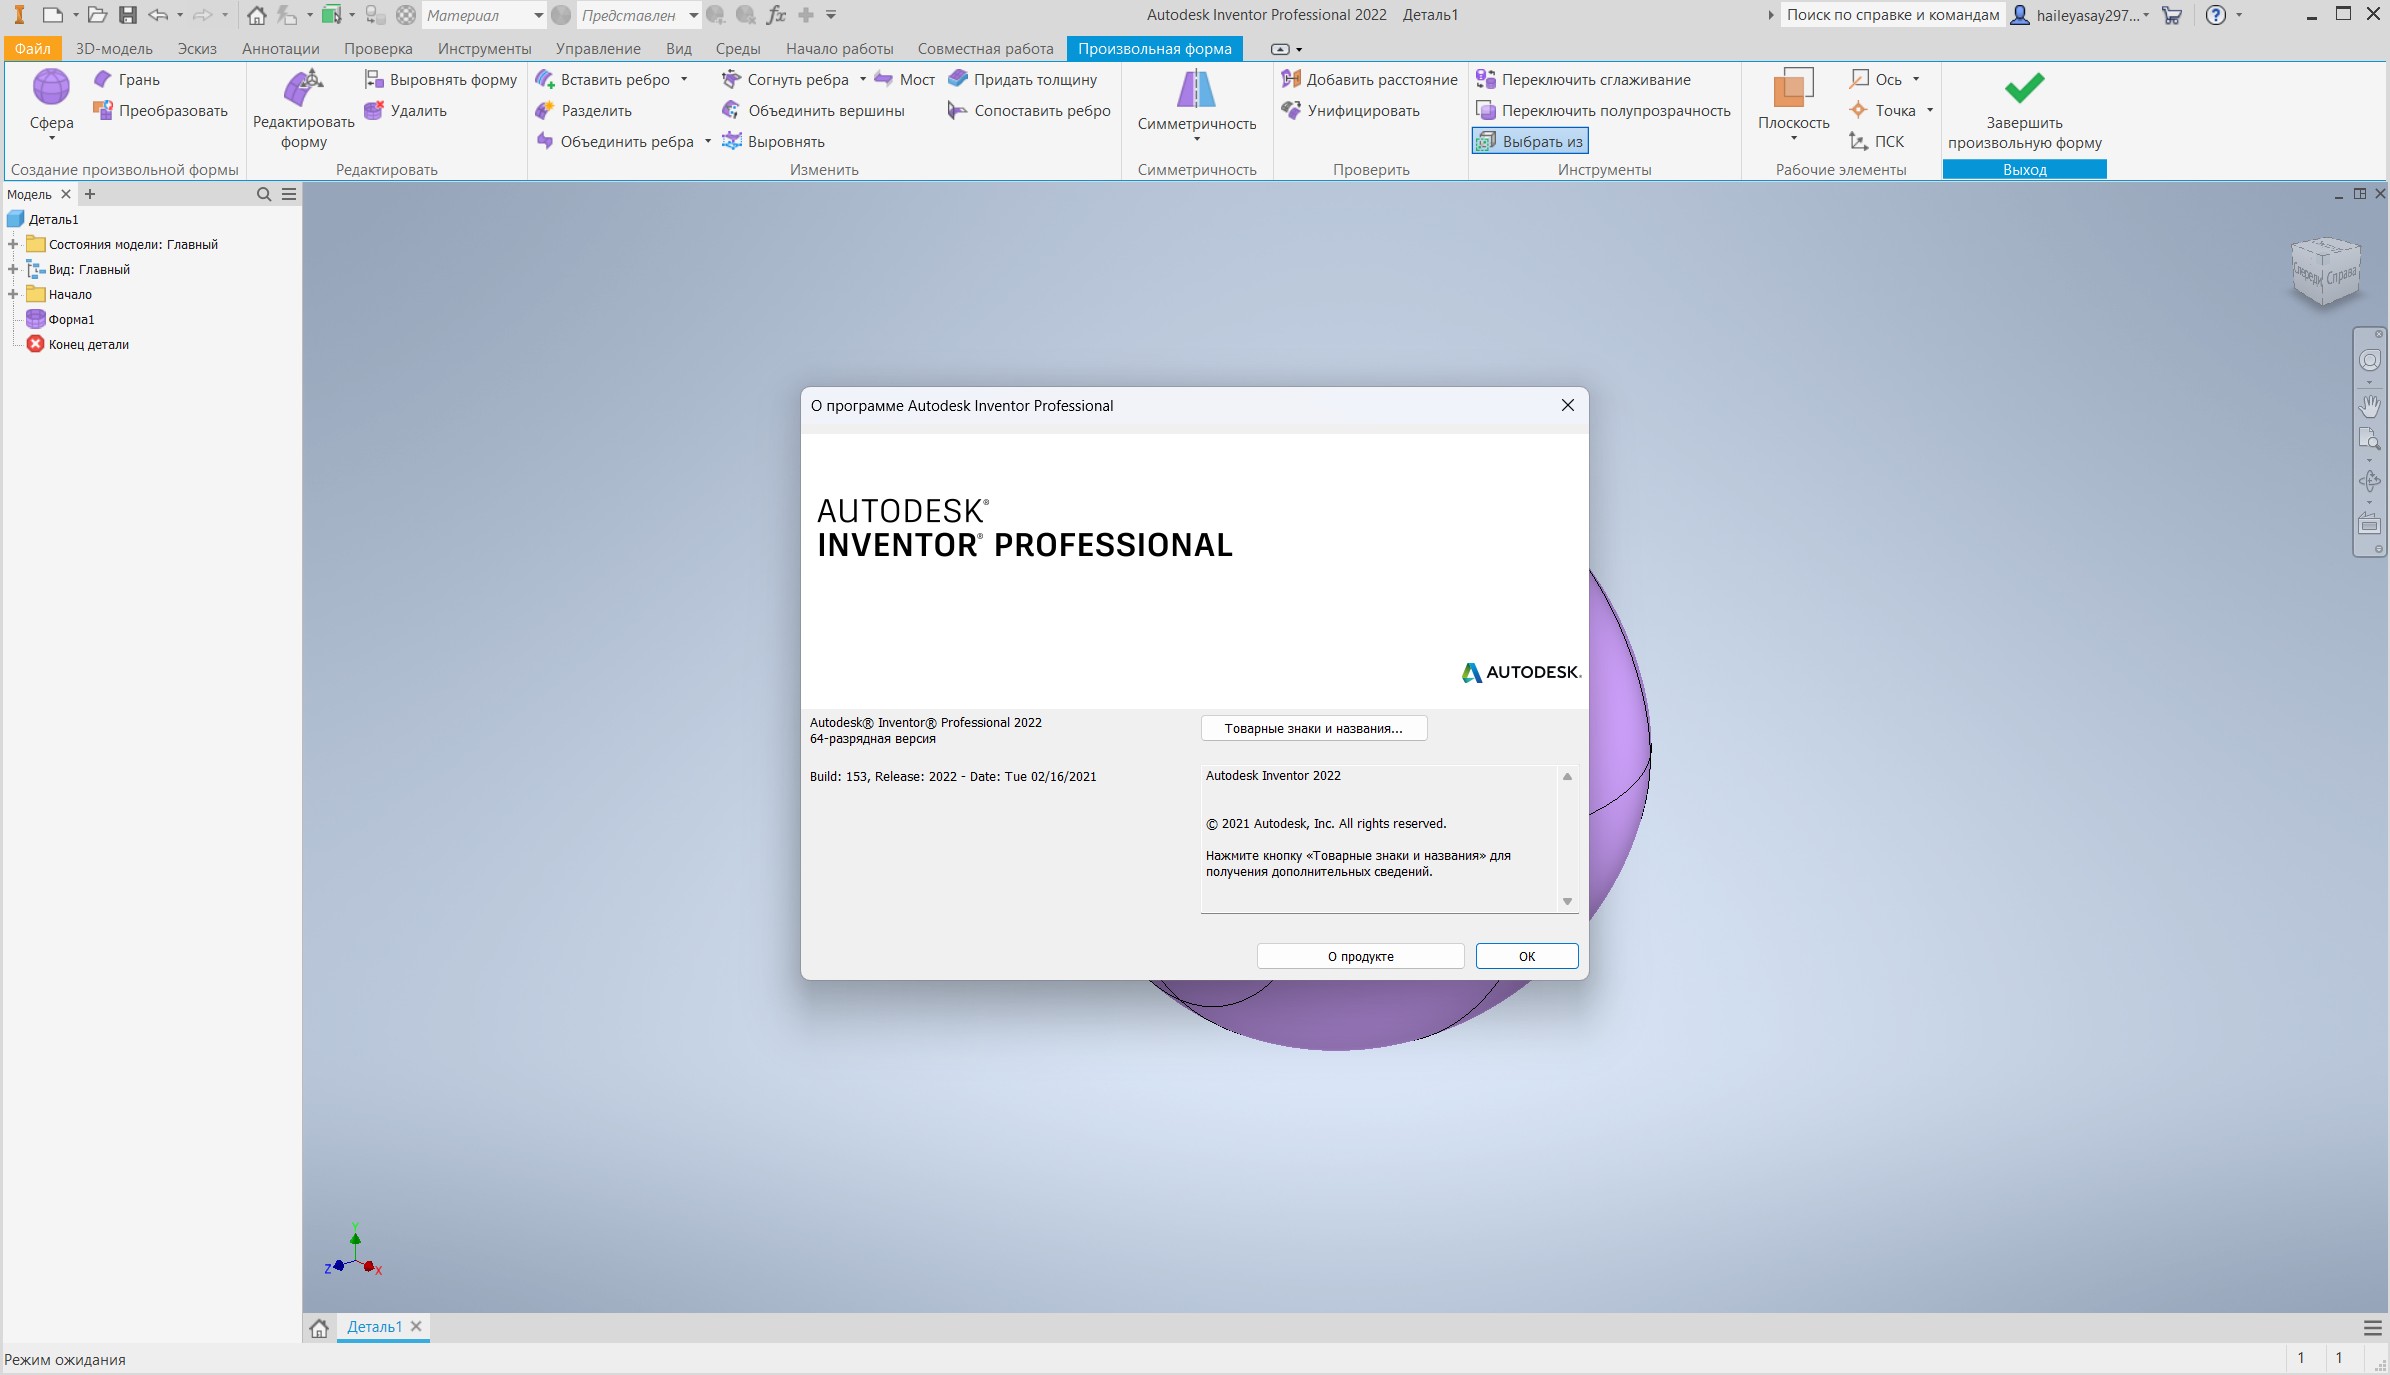2390x1375 pixels.
Task: Click the Ось work axis tool
Action: click(1876, 79)
